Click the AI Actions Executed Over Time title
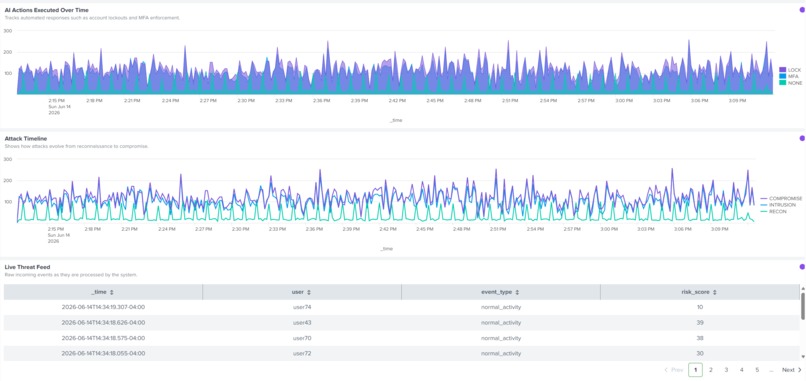The image size is (806, 381). point(46,10)
